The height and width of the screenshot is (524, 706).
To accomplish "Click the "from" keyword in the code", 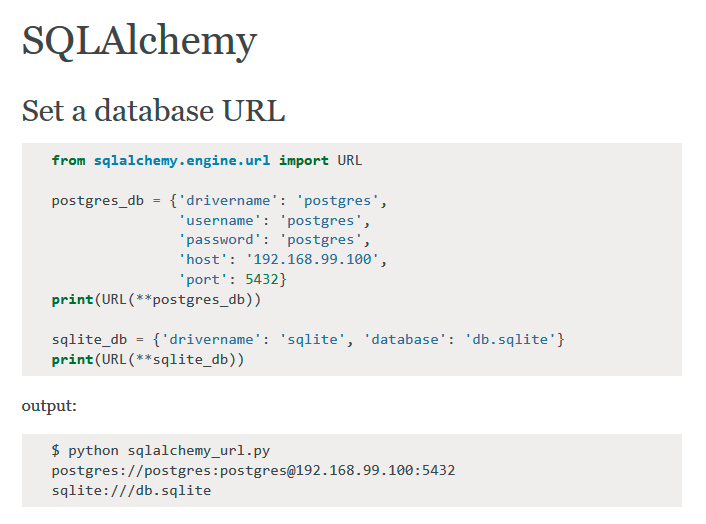I will (x=68, y=160).
